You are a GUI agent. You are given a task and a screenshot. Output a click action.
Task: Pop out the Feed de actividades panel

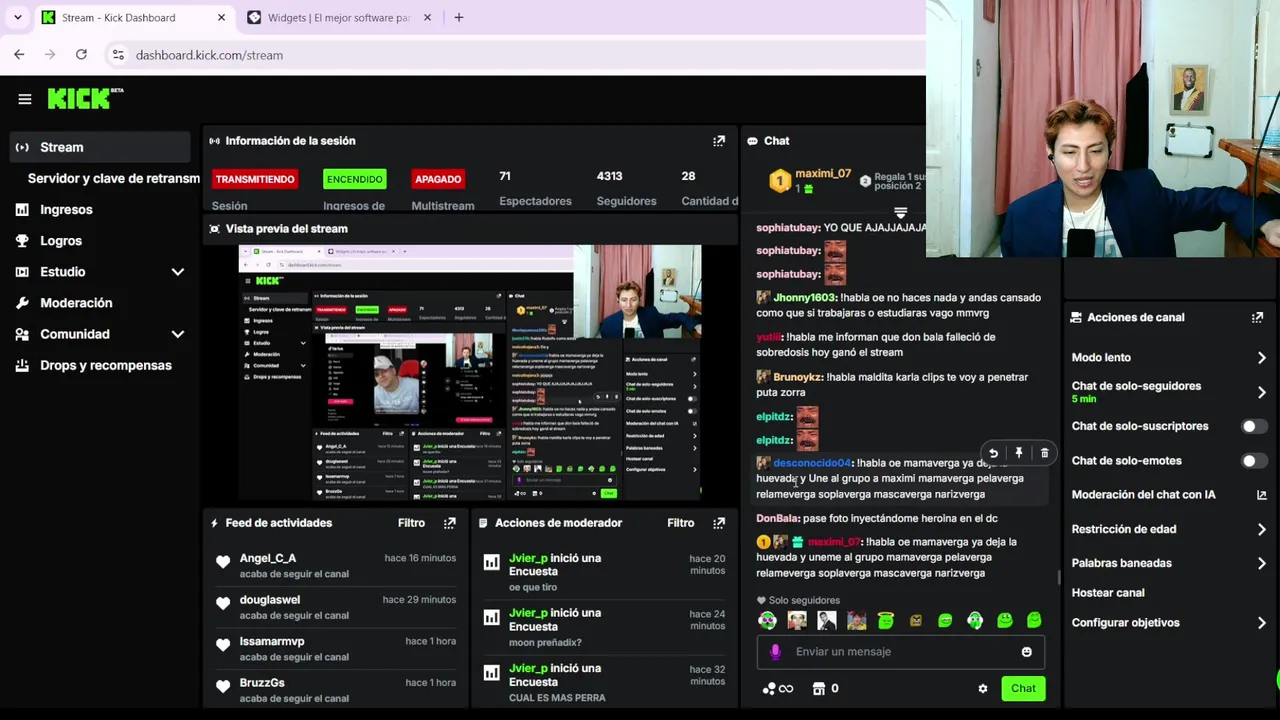coord(449,523)
